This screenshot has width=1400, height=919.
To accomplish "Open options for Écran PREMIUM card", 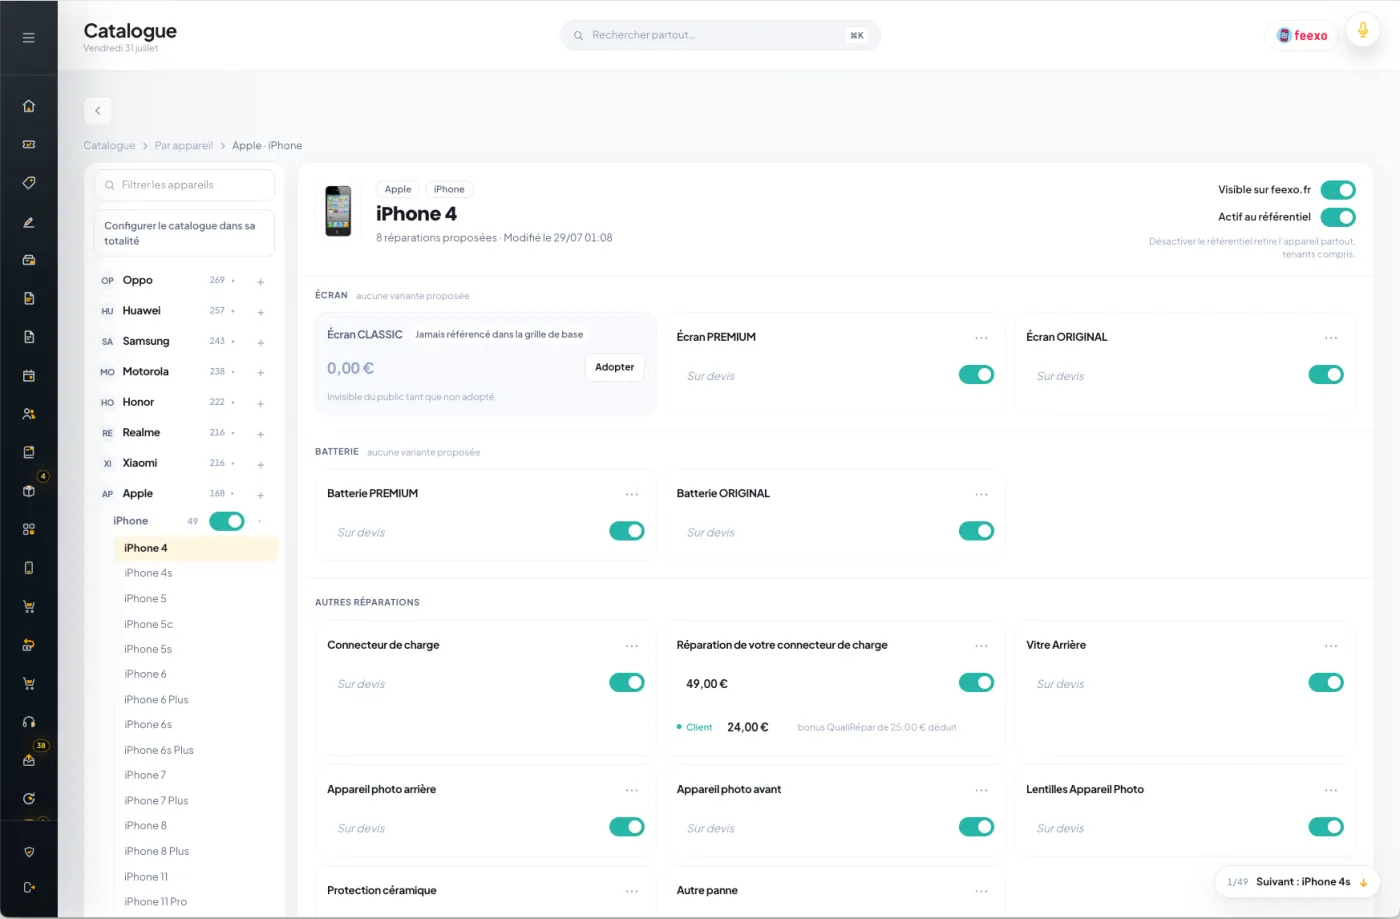I will pos(981,338).
